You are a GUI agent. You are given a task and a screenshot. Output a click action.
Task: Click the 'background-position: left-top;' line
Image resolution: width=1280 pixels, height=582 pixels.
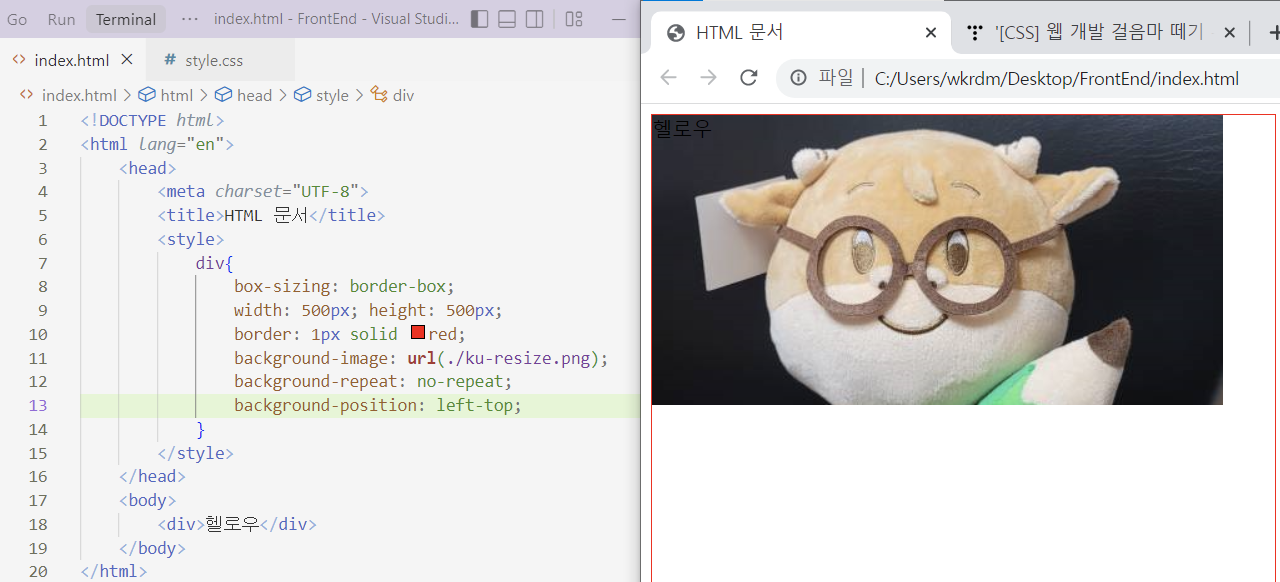(x=378, y=405)
